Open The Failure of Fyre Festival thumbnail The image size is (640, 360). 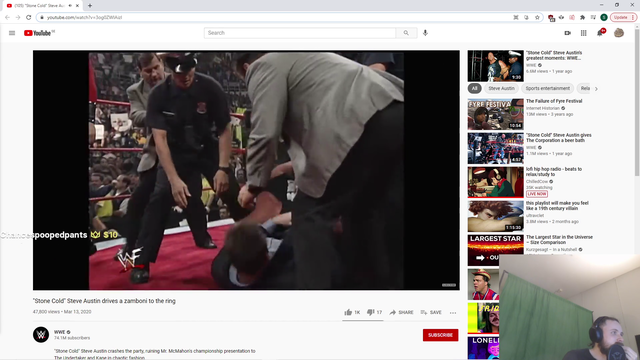[x=496, y=114]
